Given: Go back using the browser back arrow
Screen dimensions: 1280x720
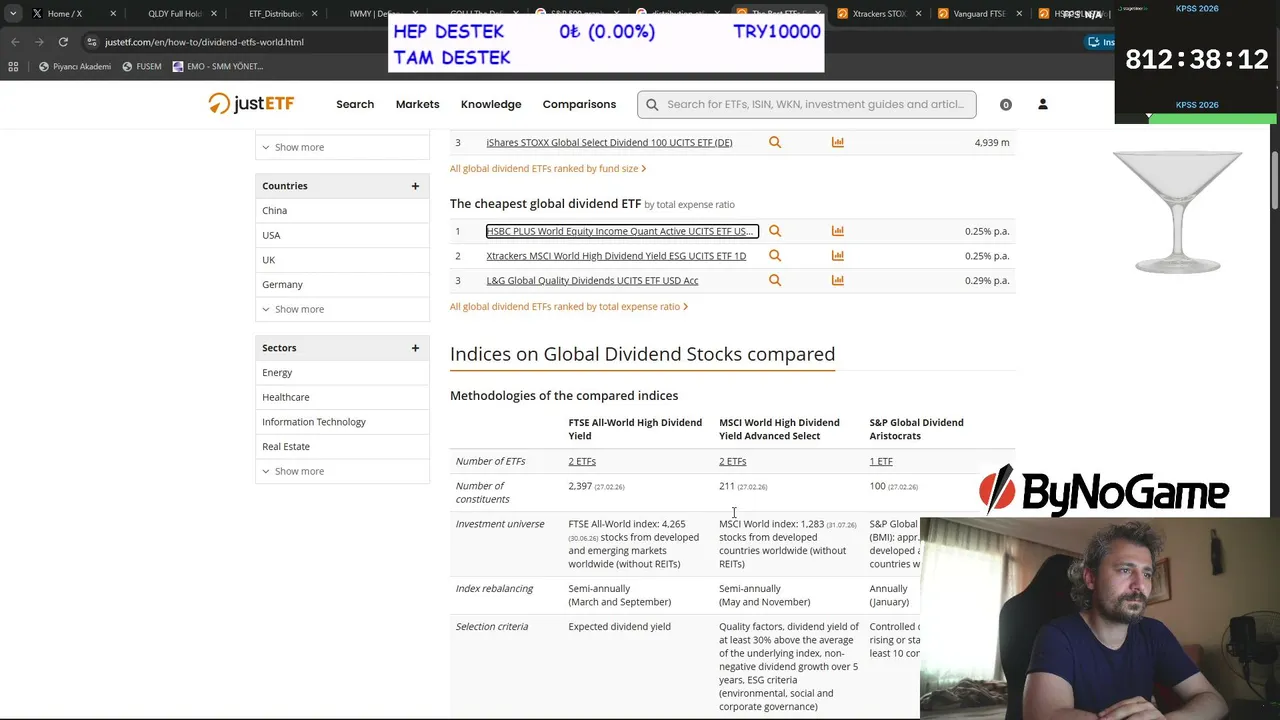Looking at the screenshot, I should tap(15, 42).
